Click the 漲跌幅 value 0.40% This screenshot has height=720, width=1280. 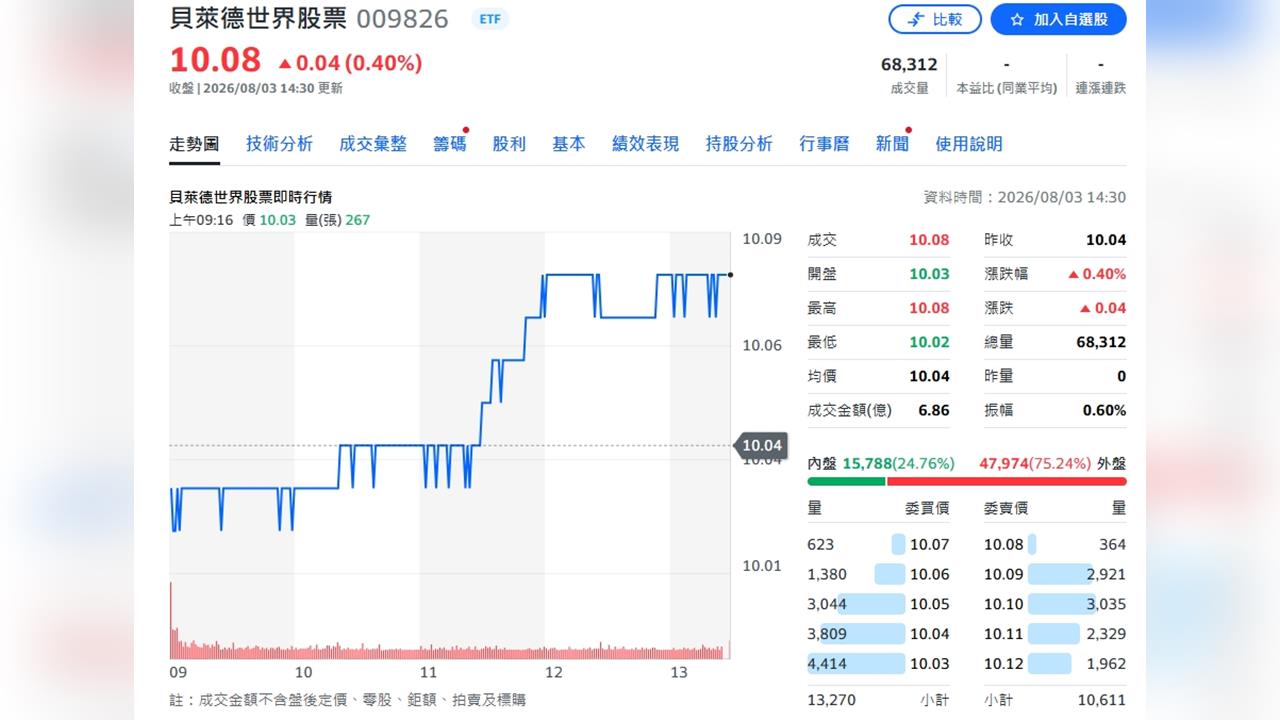click(x=1097, y=274)
